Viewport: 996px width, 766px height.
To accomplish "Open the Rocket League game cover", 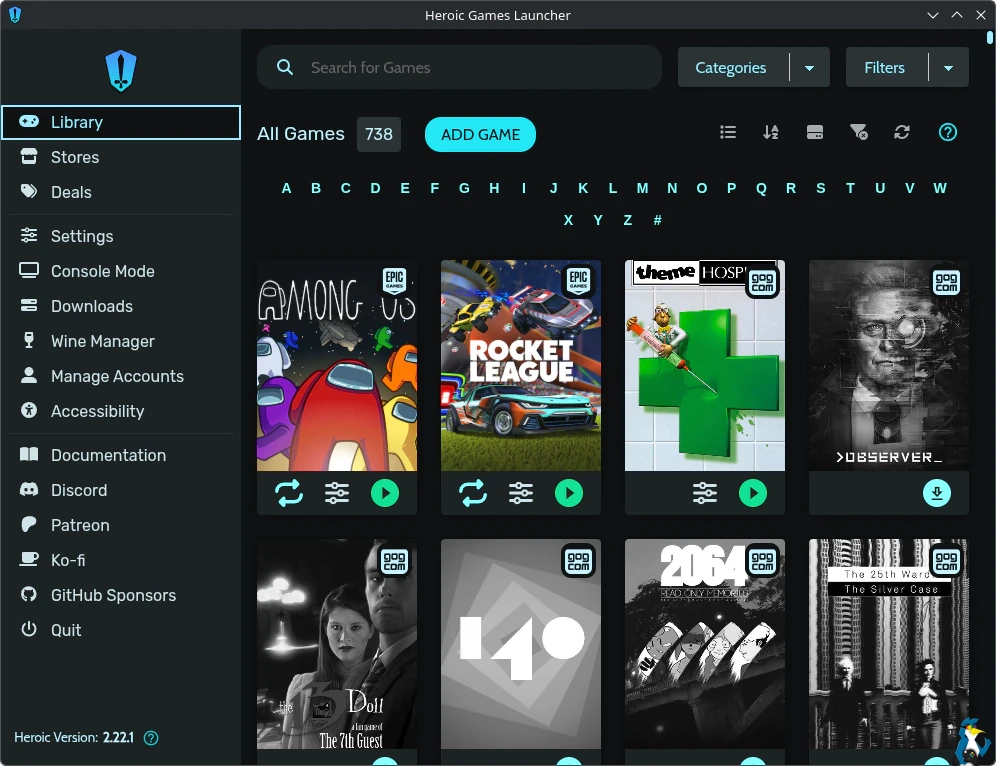I will [521, 365].
